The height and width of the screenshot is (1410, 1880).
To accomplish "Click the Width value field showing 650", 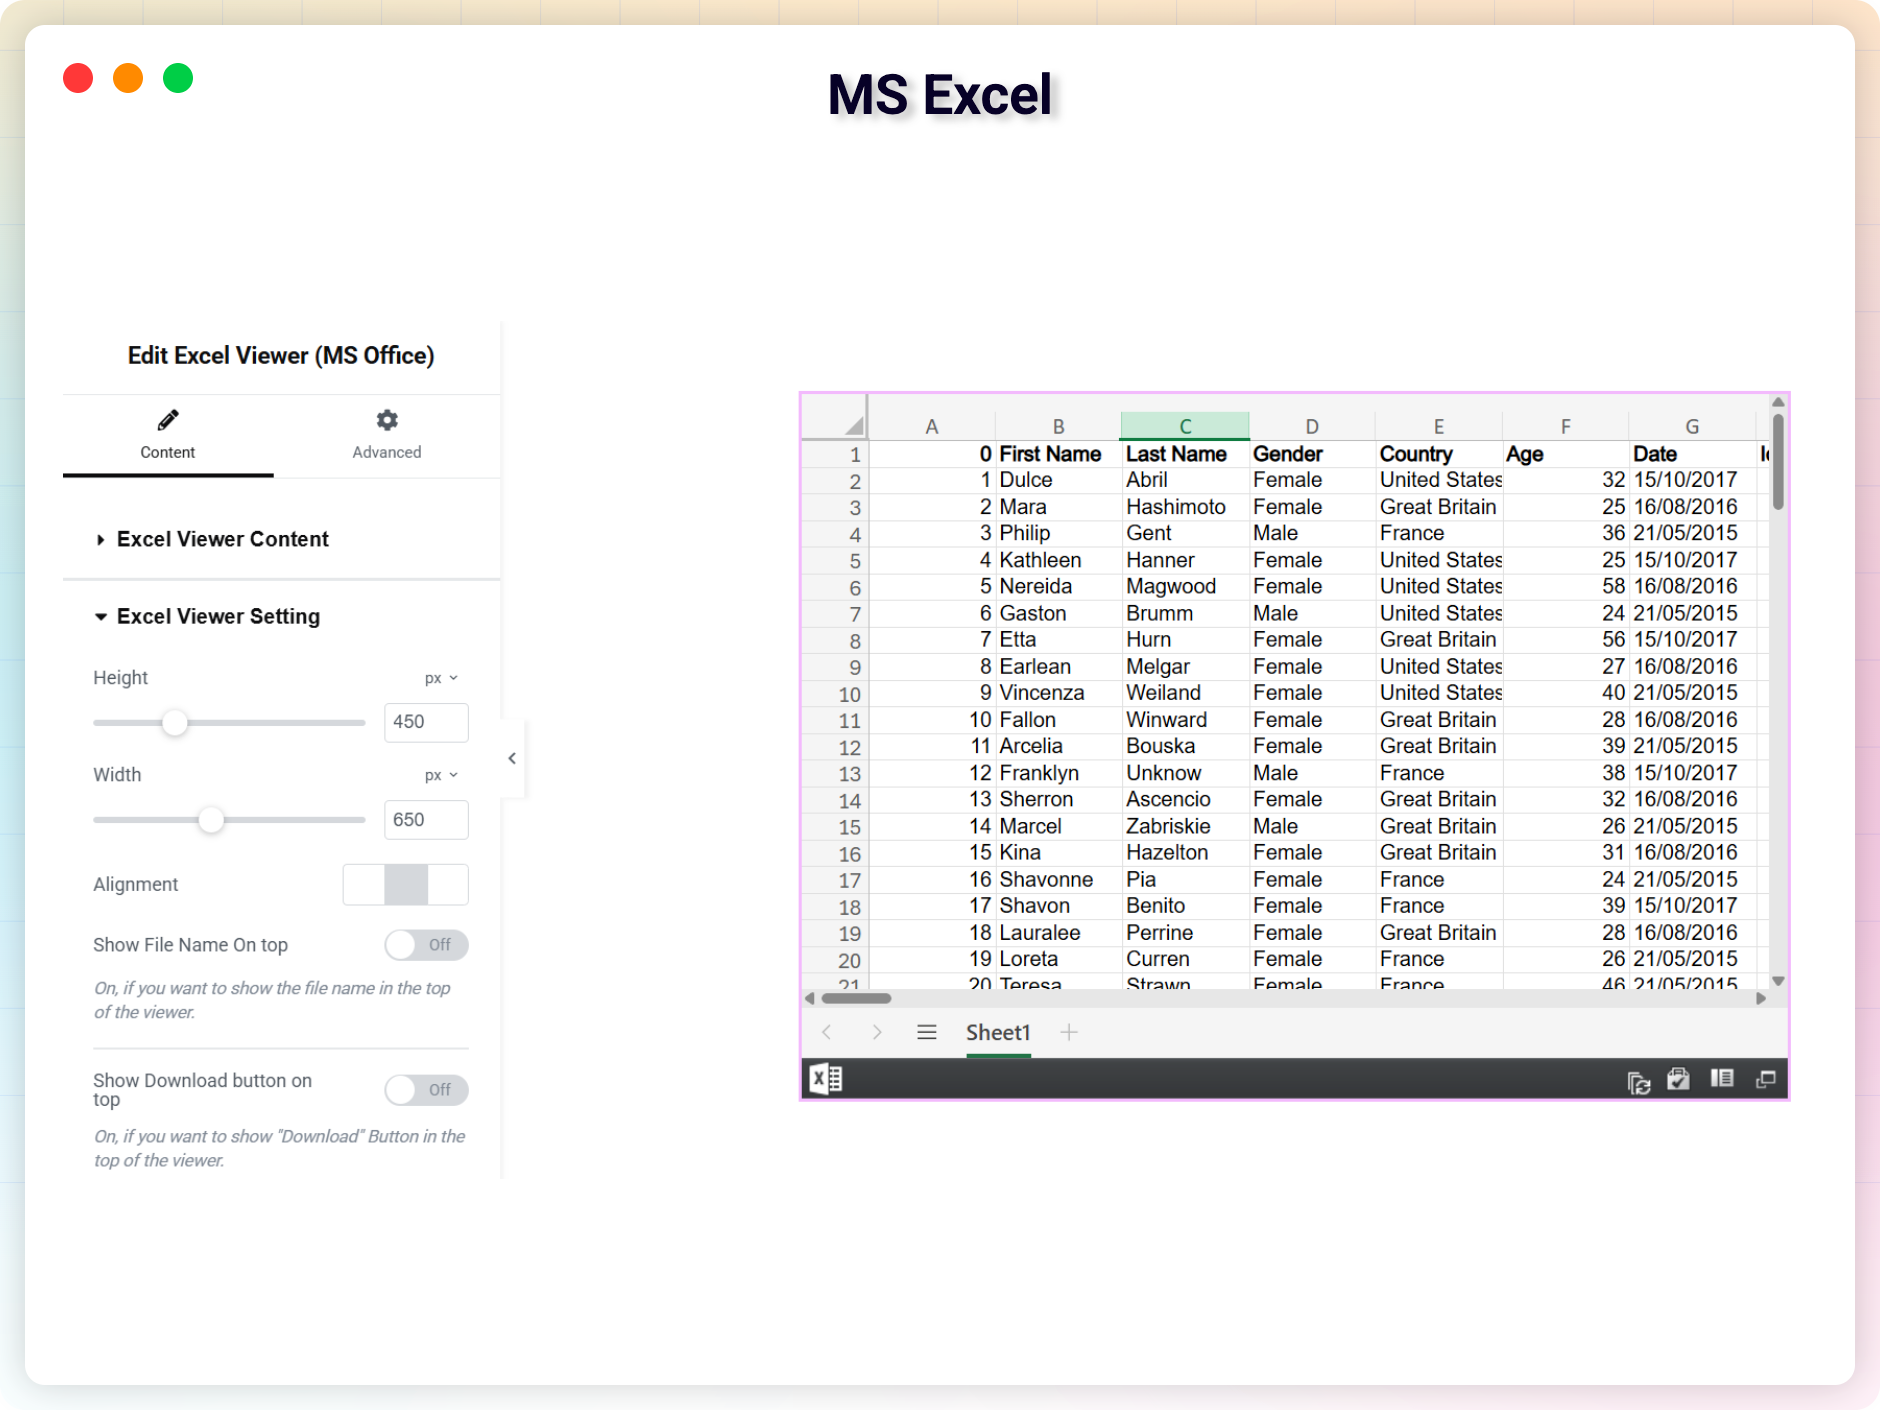I will [426, 820].
